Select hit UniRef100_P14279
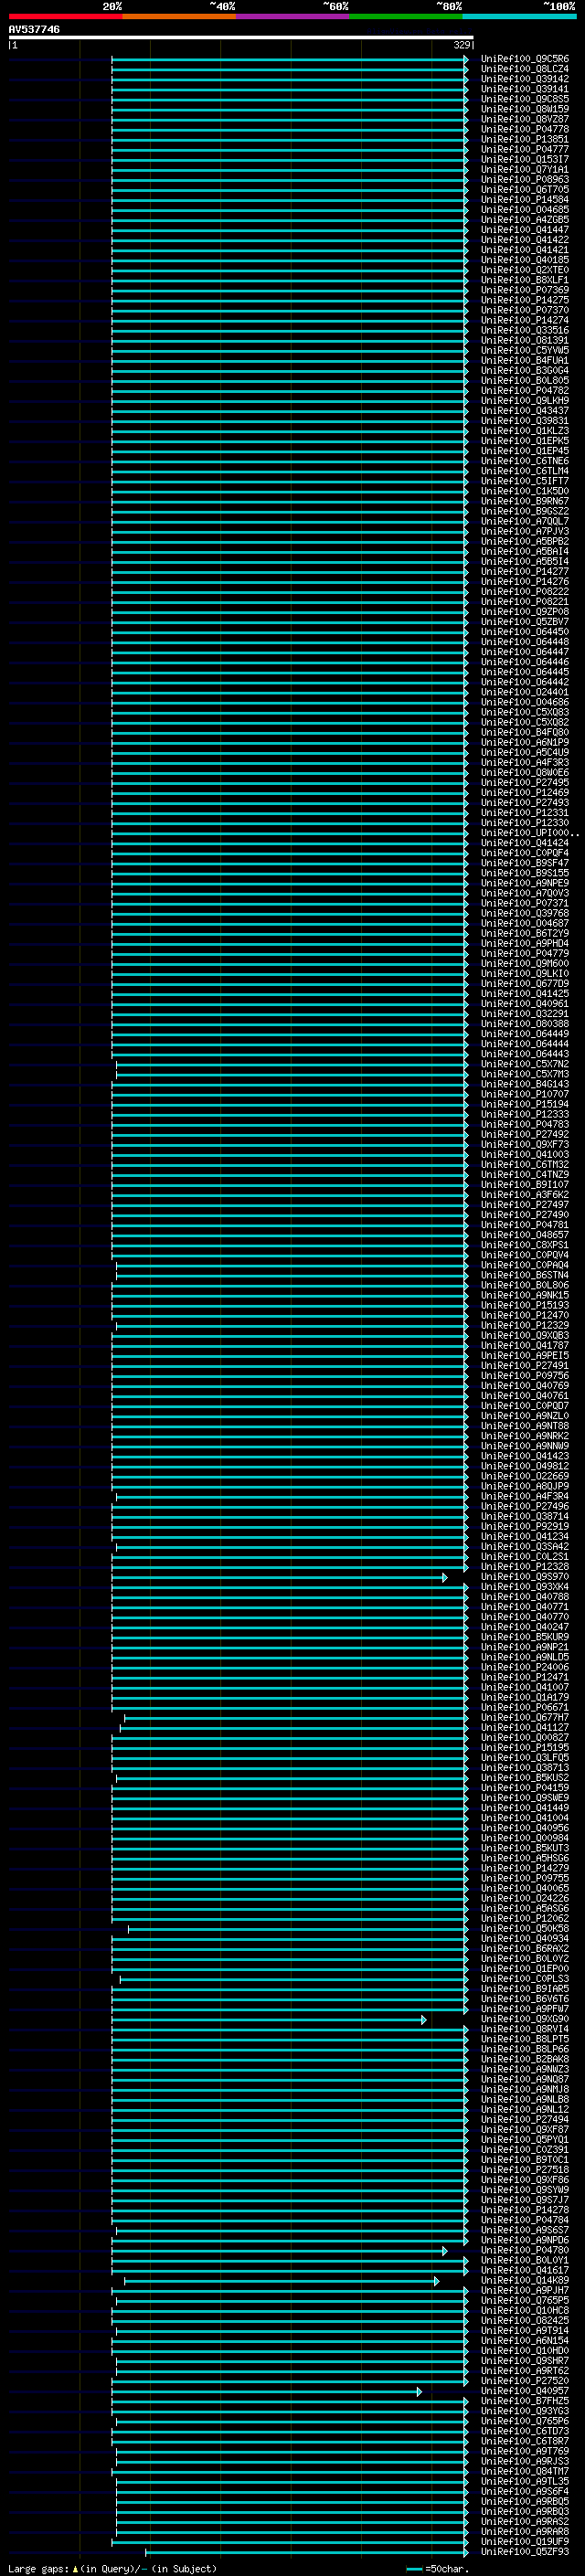Image resolution: width=585 pixels, height=2576 pixels. [524, 1868]
